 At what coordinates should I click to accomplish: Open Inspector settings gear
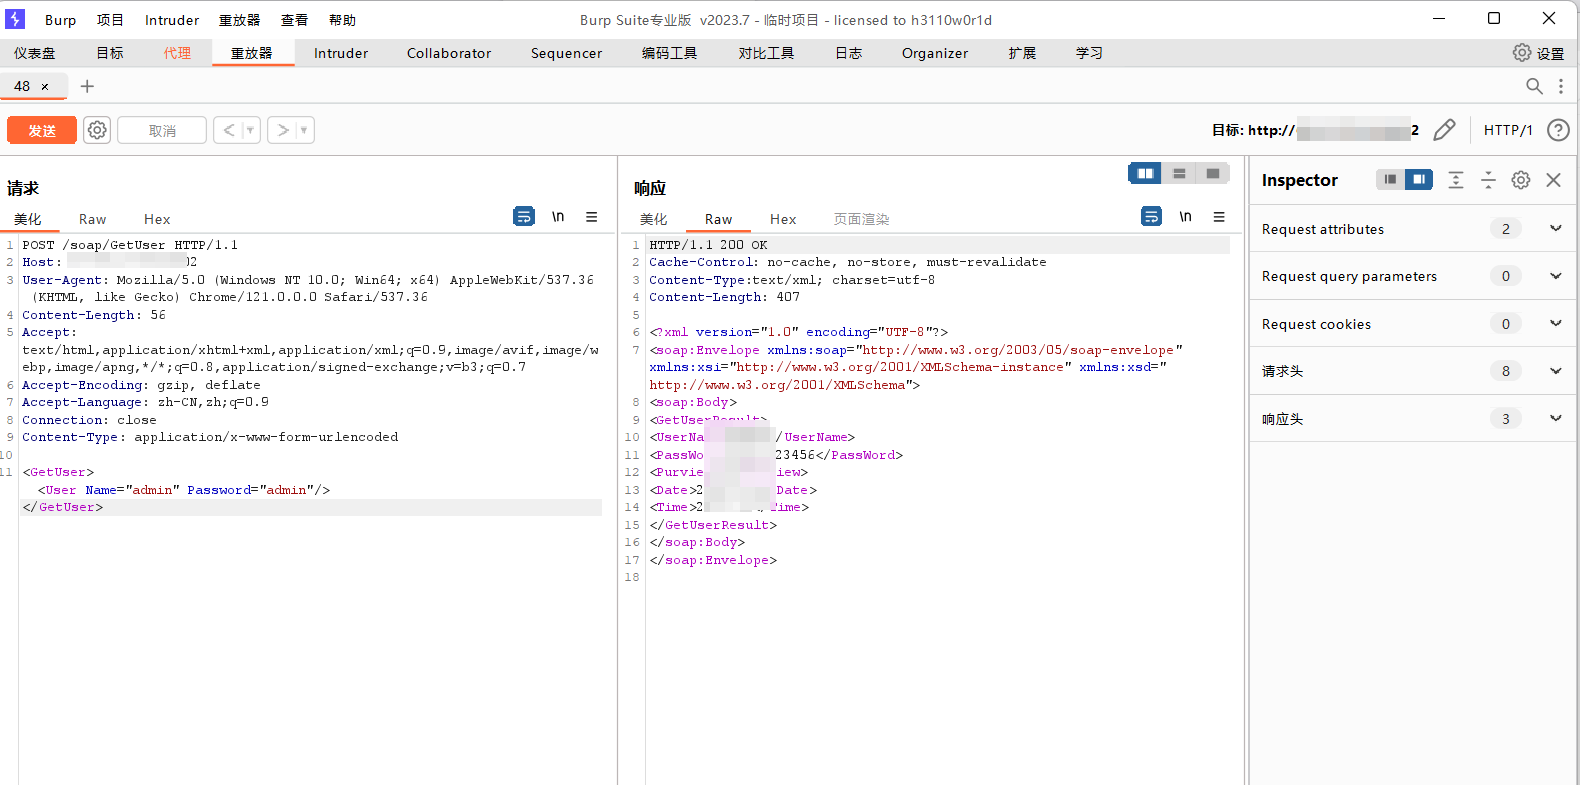point(1521,179)
